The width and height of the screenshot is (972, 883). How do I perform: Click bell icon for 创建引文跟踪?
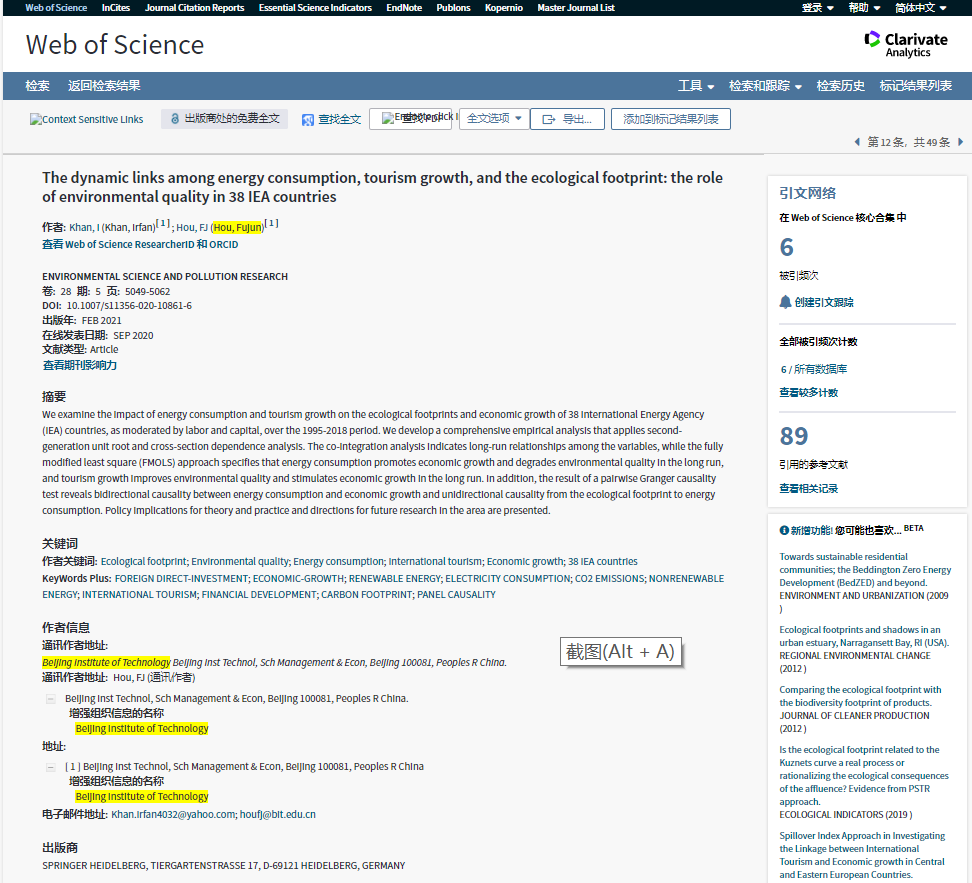785,302
